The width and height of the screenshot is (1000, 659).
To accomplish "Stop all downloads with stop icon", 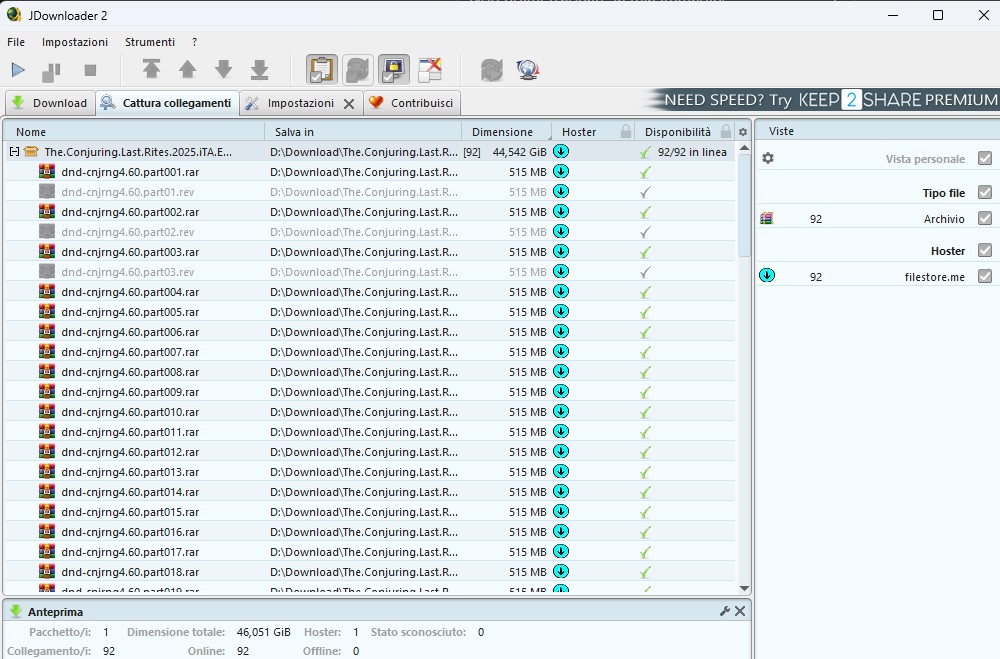I will (91, 70).
